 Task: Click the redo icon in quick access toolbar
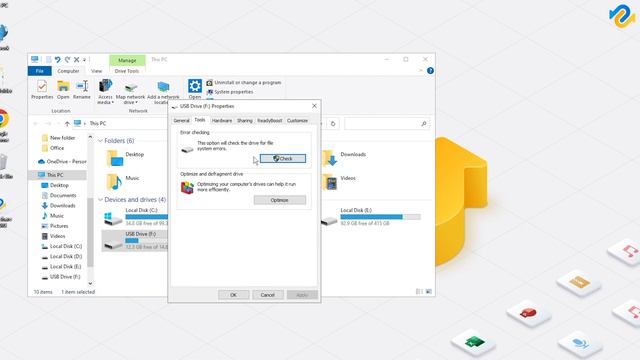coord(67,60)
